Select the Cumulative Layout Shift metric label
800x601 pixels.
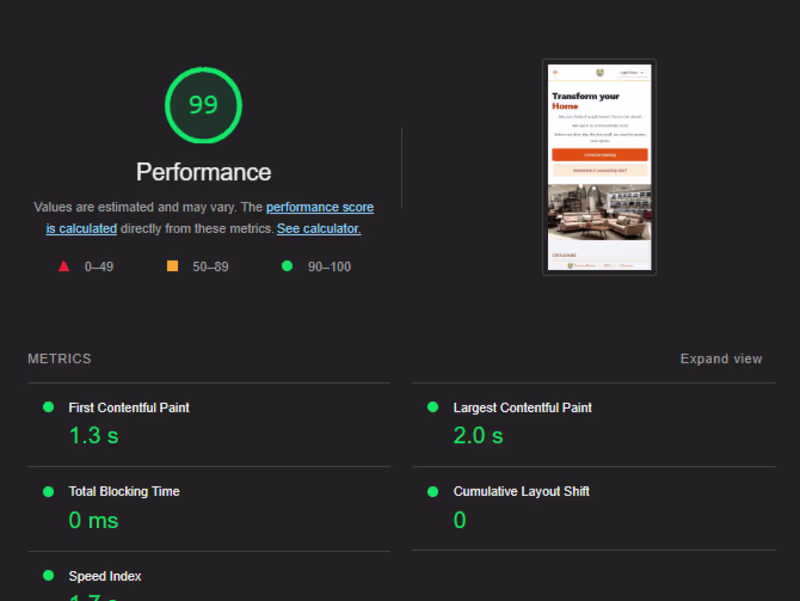[521, 492]
